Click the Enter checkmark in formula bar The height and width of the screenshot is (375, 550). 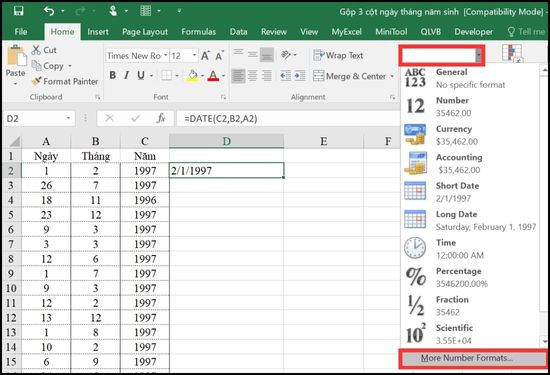pos(135,118)
